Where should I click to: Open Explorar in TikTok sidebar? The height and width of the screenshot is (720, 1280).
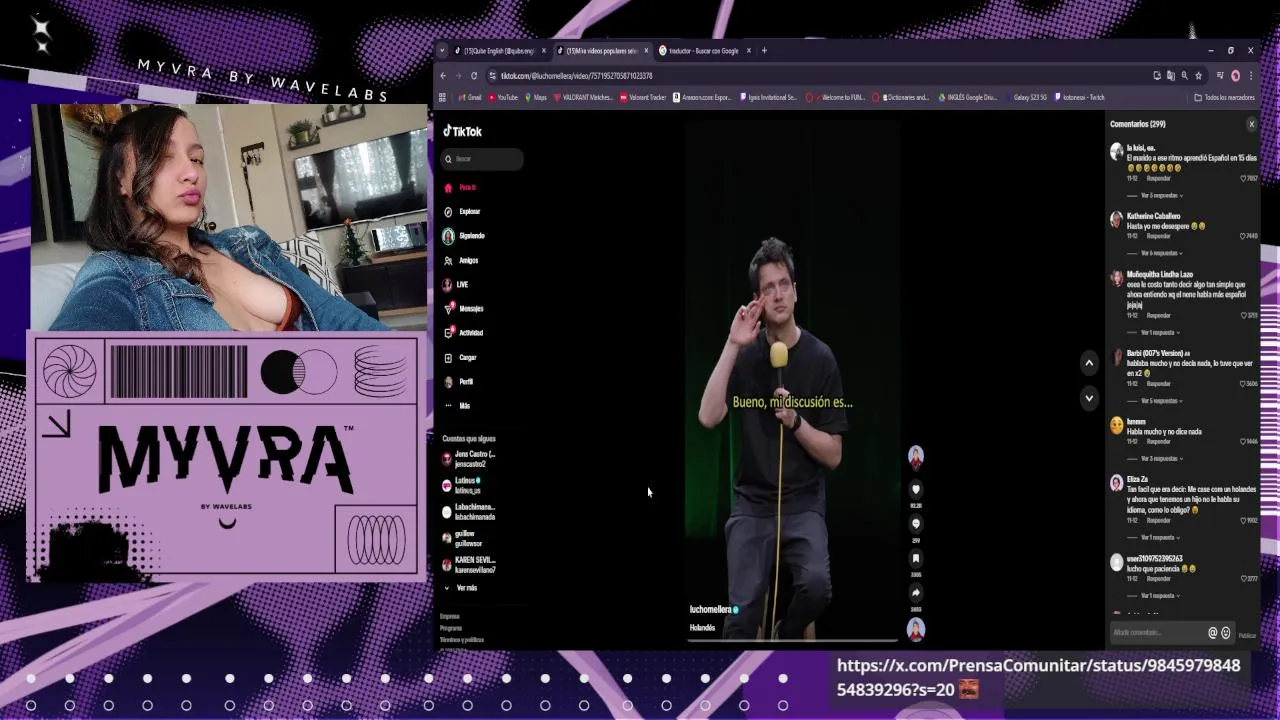point(463,212)
